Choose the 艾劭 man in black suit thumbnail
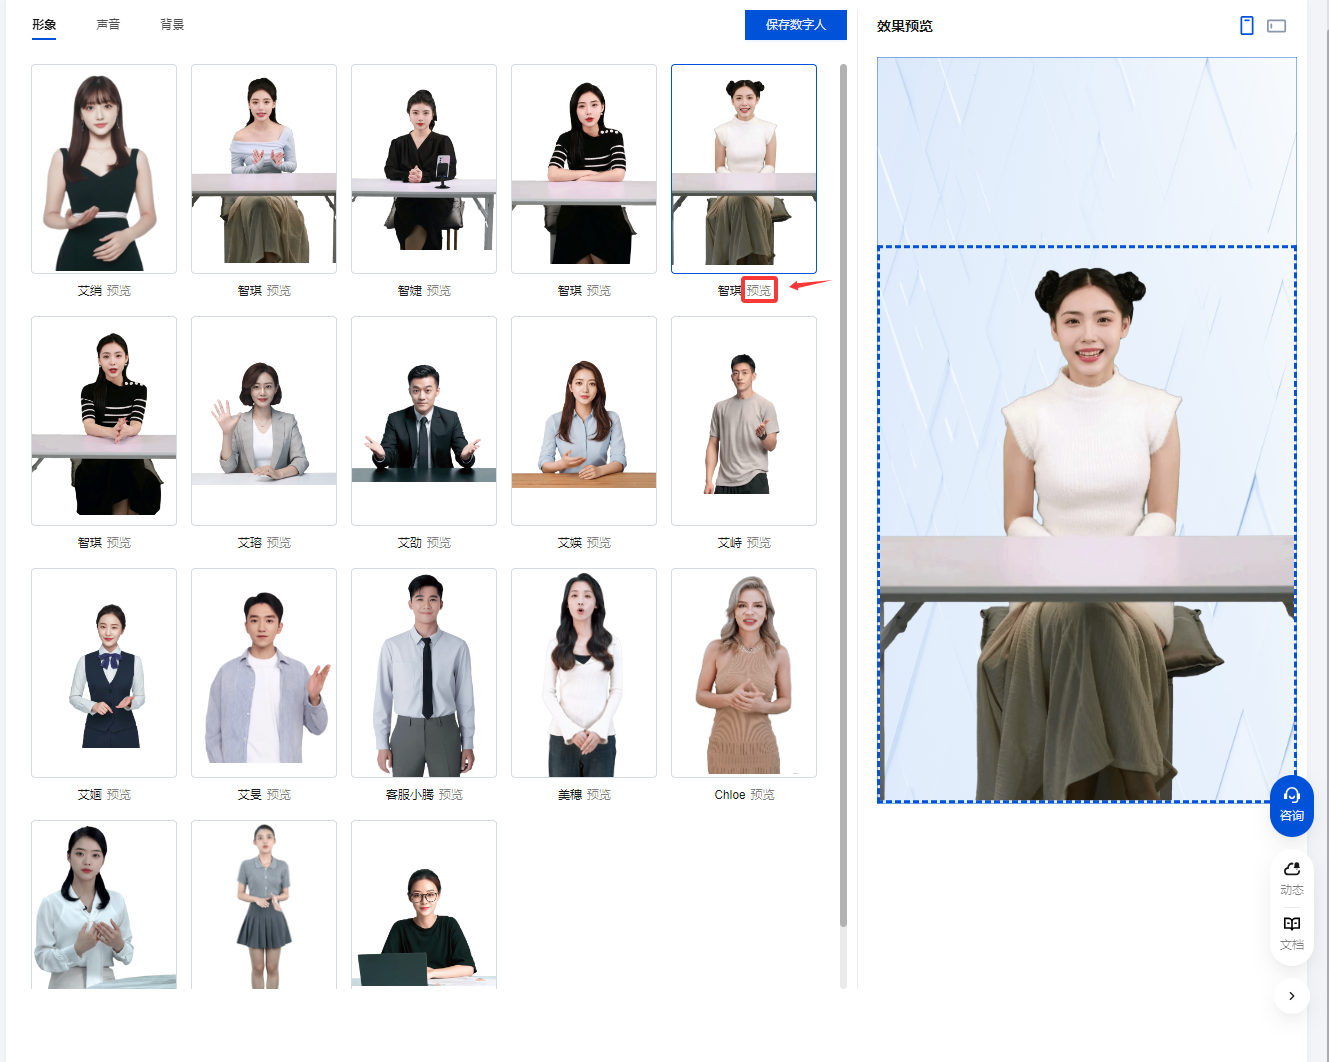This screenshot has height=1062, width=1329. (x=424, y=421)
